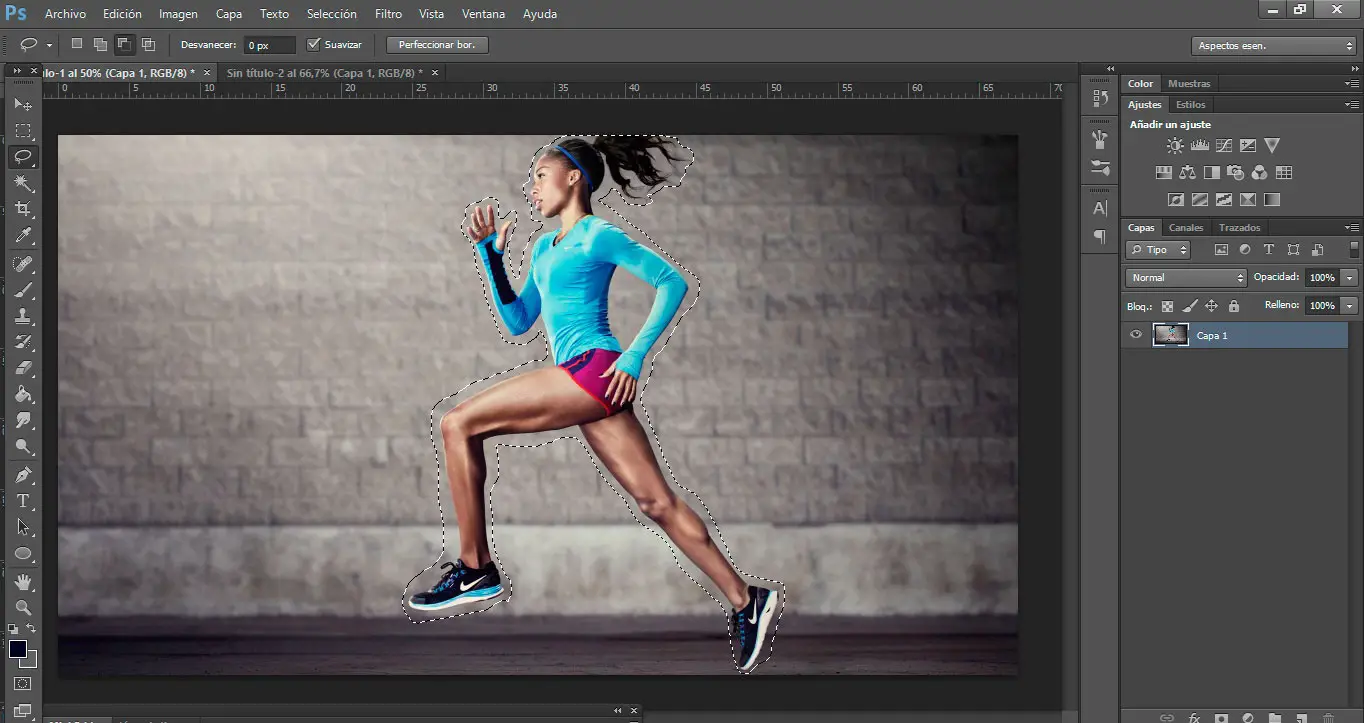Activate the Hand tool
Screen dimensions: 1364x723
click(23, 581)
